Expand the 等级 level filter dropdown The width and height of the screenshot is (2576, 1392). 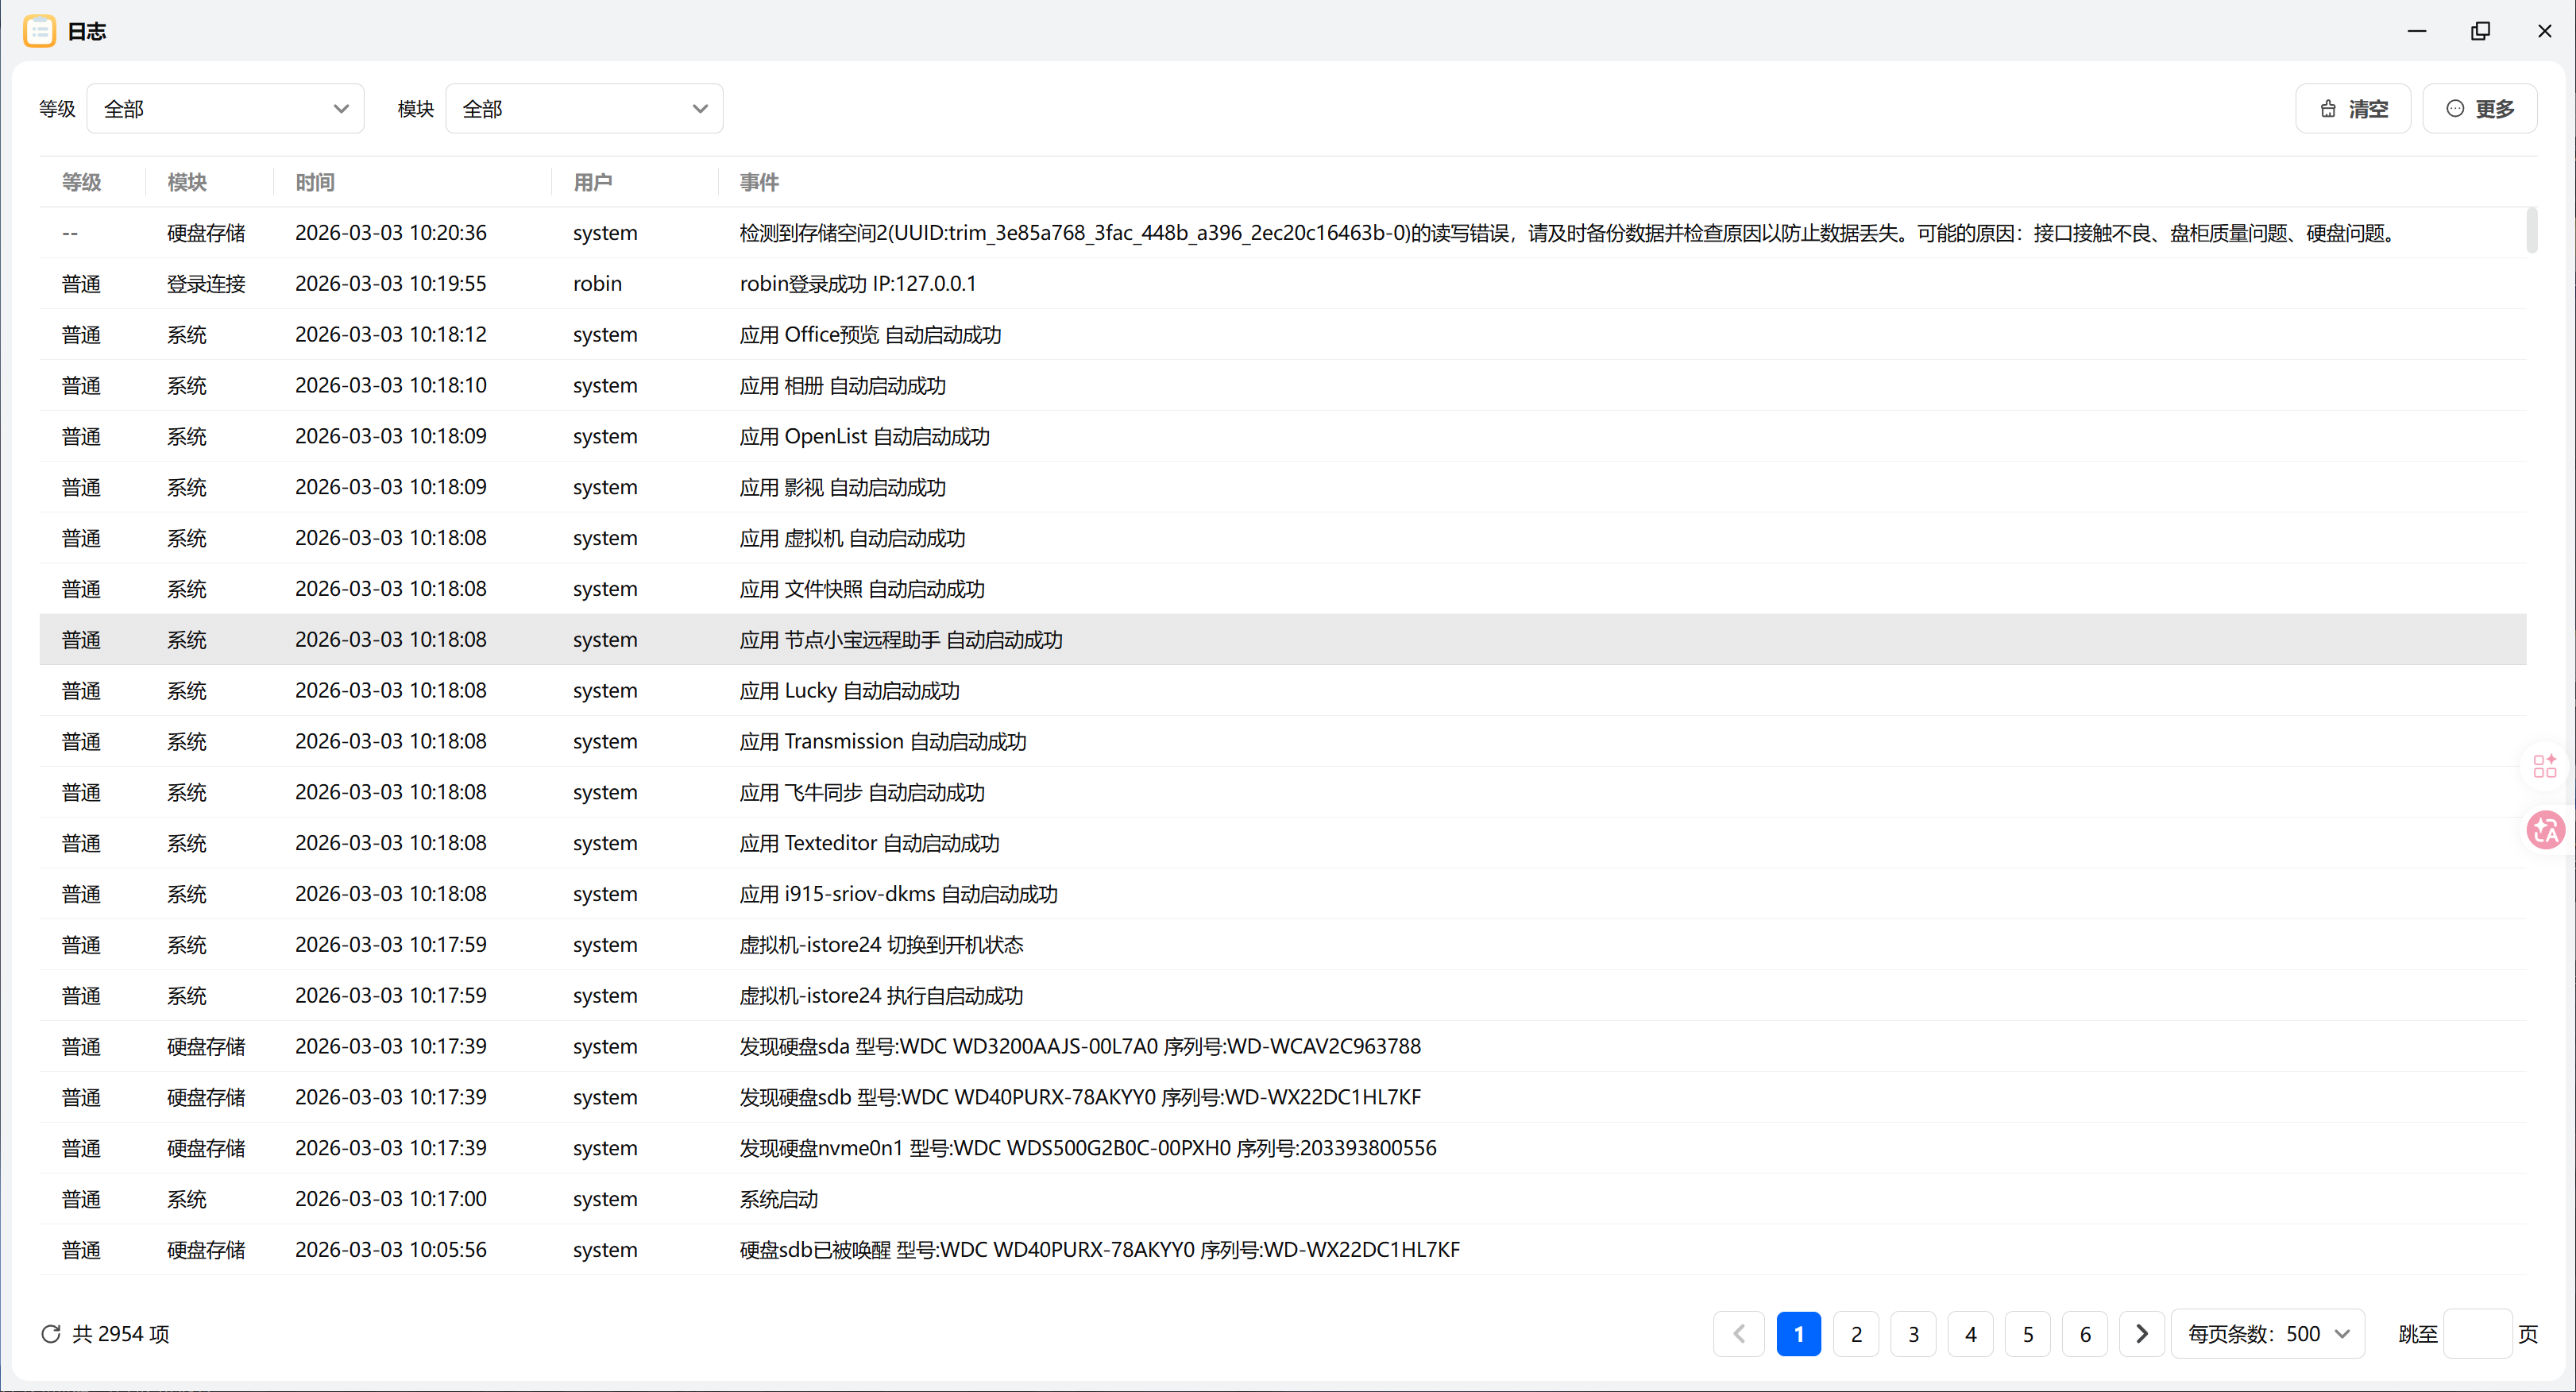(225, 109)
